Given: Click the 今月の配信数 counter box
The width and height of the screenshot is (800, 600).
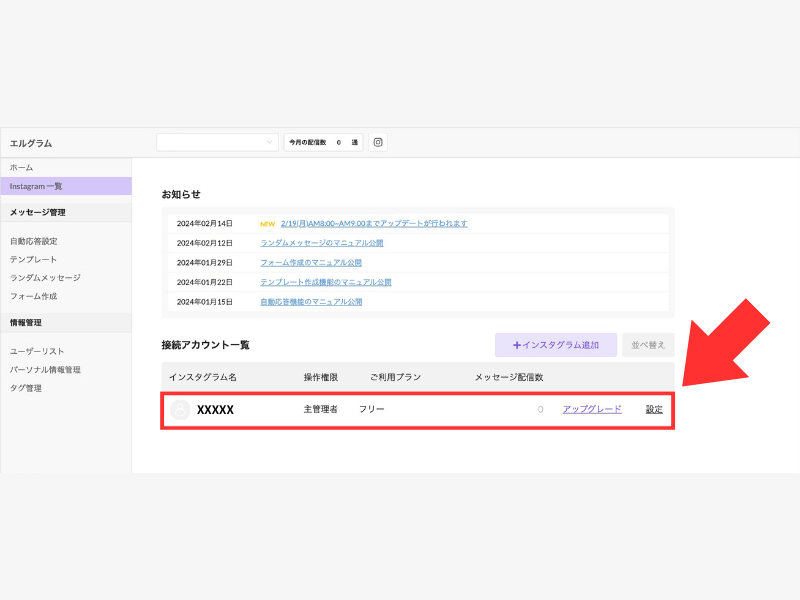Looking at the screenshot, I should (x=323, y=142).
